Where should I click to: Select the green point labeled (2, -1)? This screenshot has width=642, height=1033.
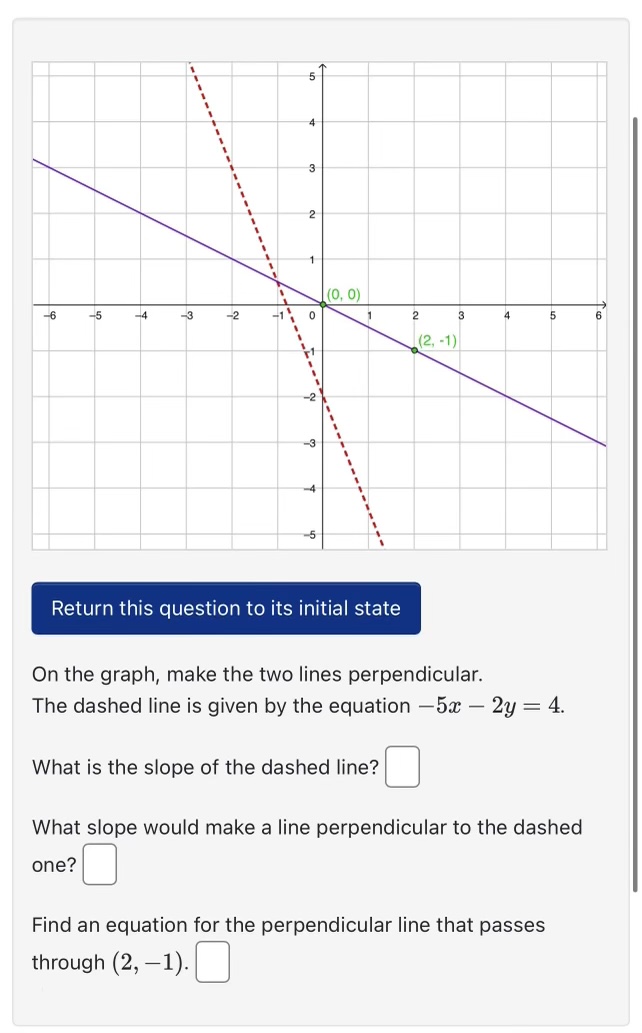pyautogui.click(x=414, y=350)
